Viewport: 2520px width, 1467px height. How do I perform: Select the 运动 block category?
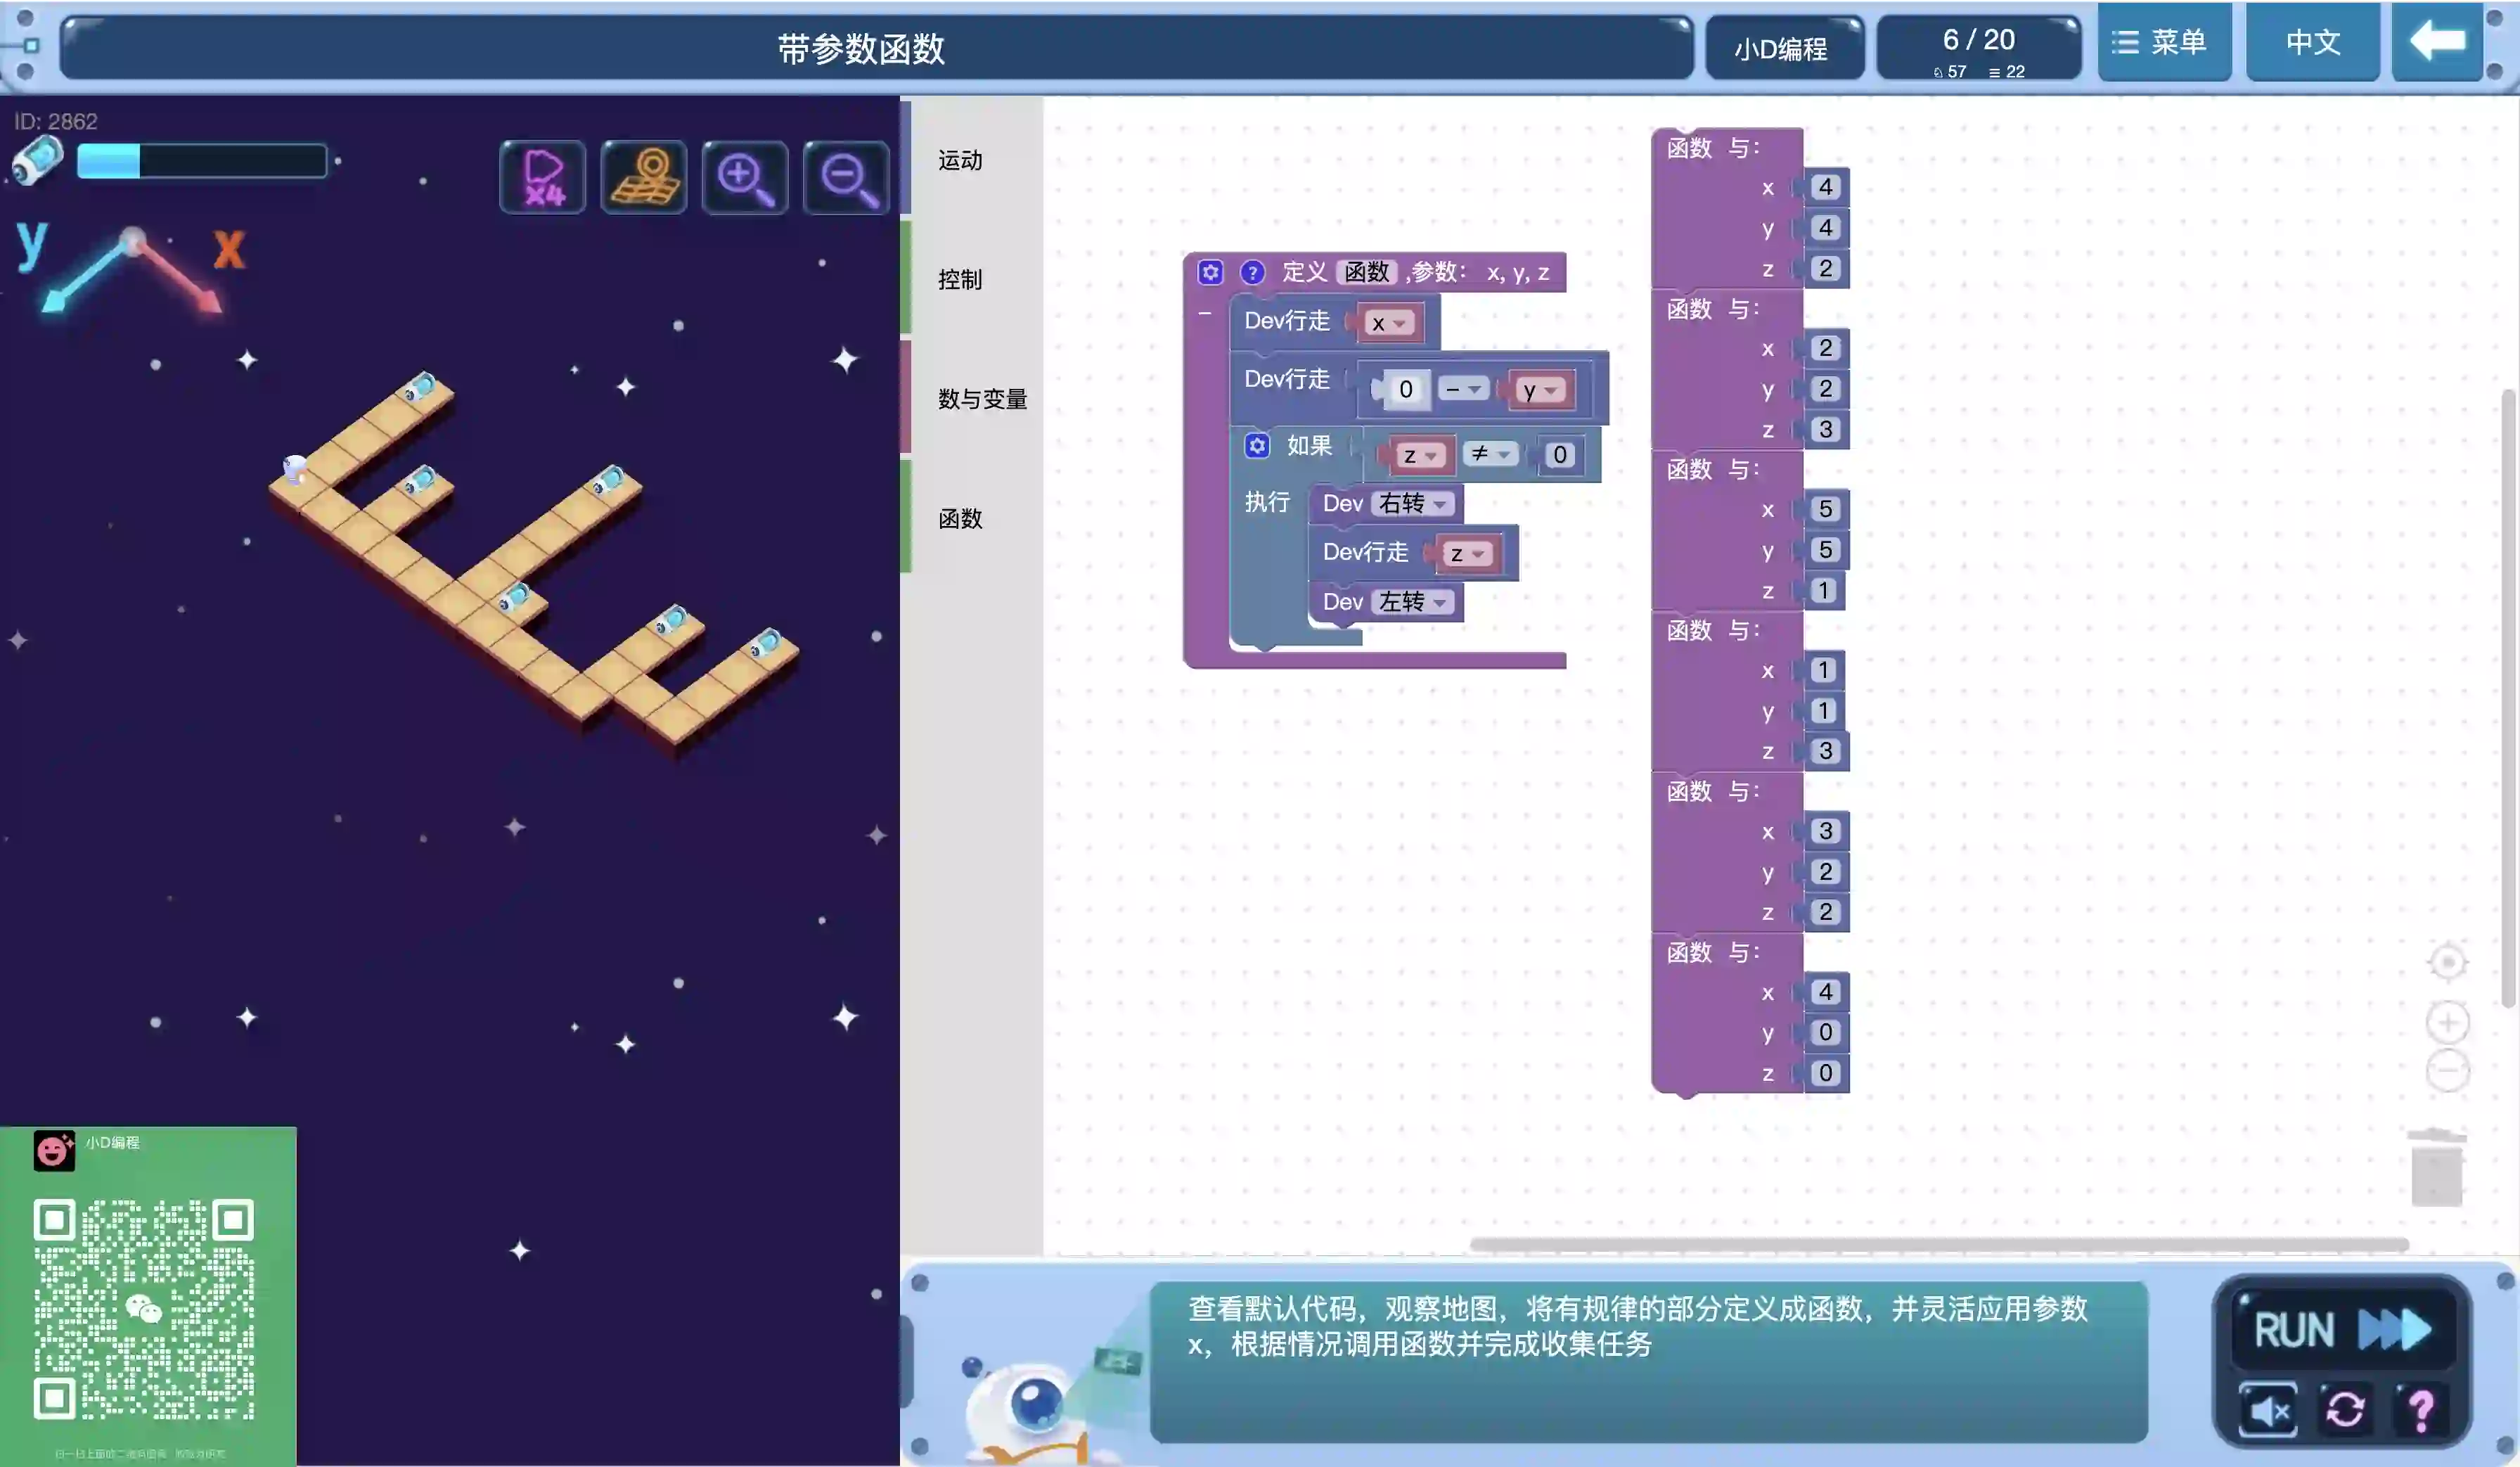click(x=960, y=160)
